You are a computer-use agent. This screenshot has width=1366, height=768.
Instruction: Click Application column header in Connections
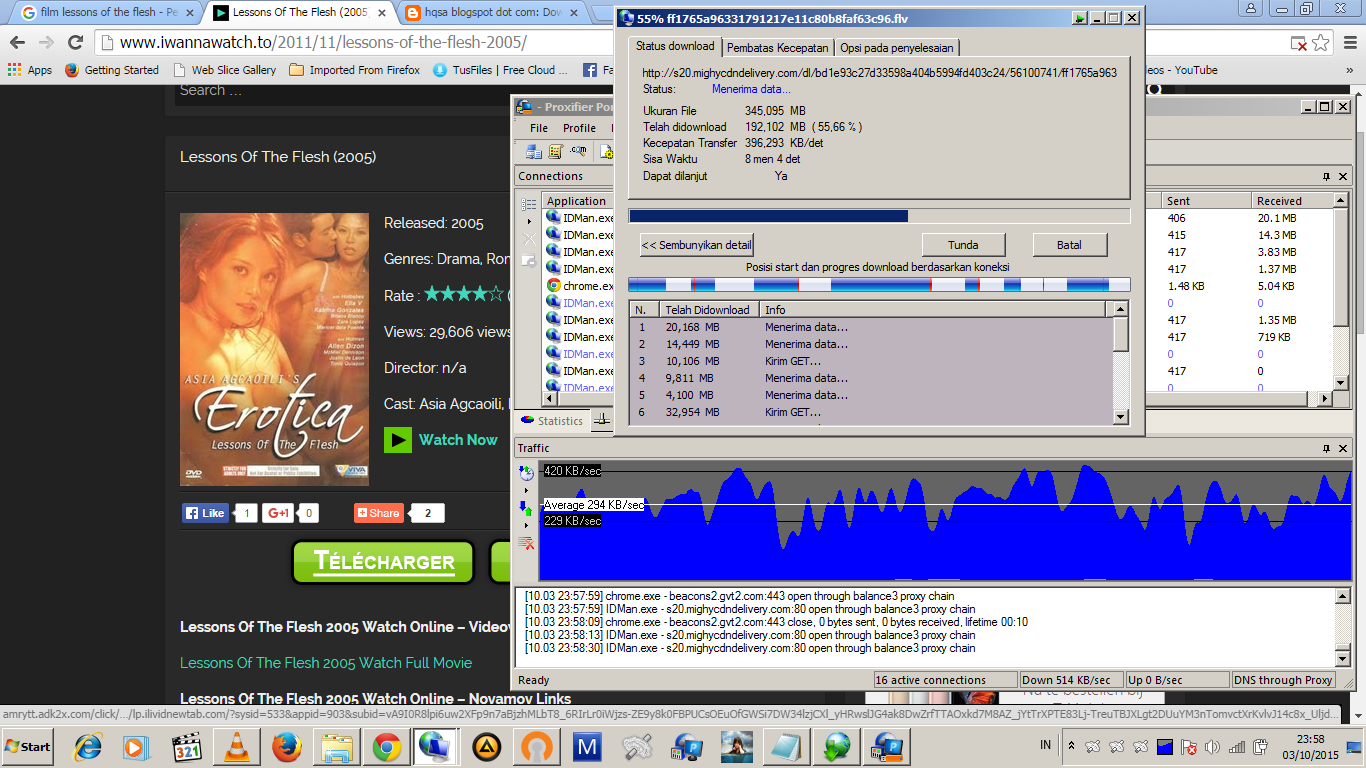coord(576,201)
